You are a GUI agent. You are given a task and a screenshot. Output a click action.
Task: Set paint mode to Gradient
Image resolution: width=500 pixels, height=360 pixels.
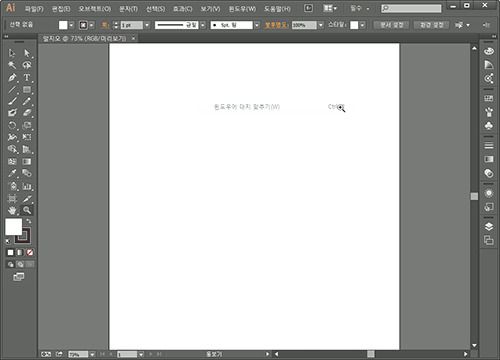pyautogui.click(x=20, y=253)
